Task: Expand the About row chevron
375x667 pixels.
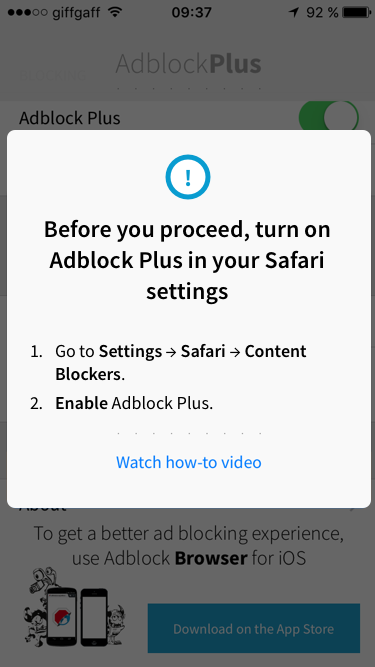Action: [354, 506]
